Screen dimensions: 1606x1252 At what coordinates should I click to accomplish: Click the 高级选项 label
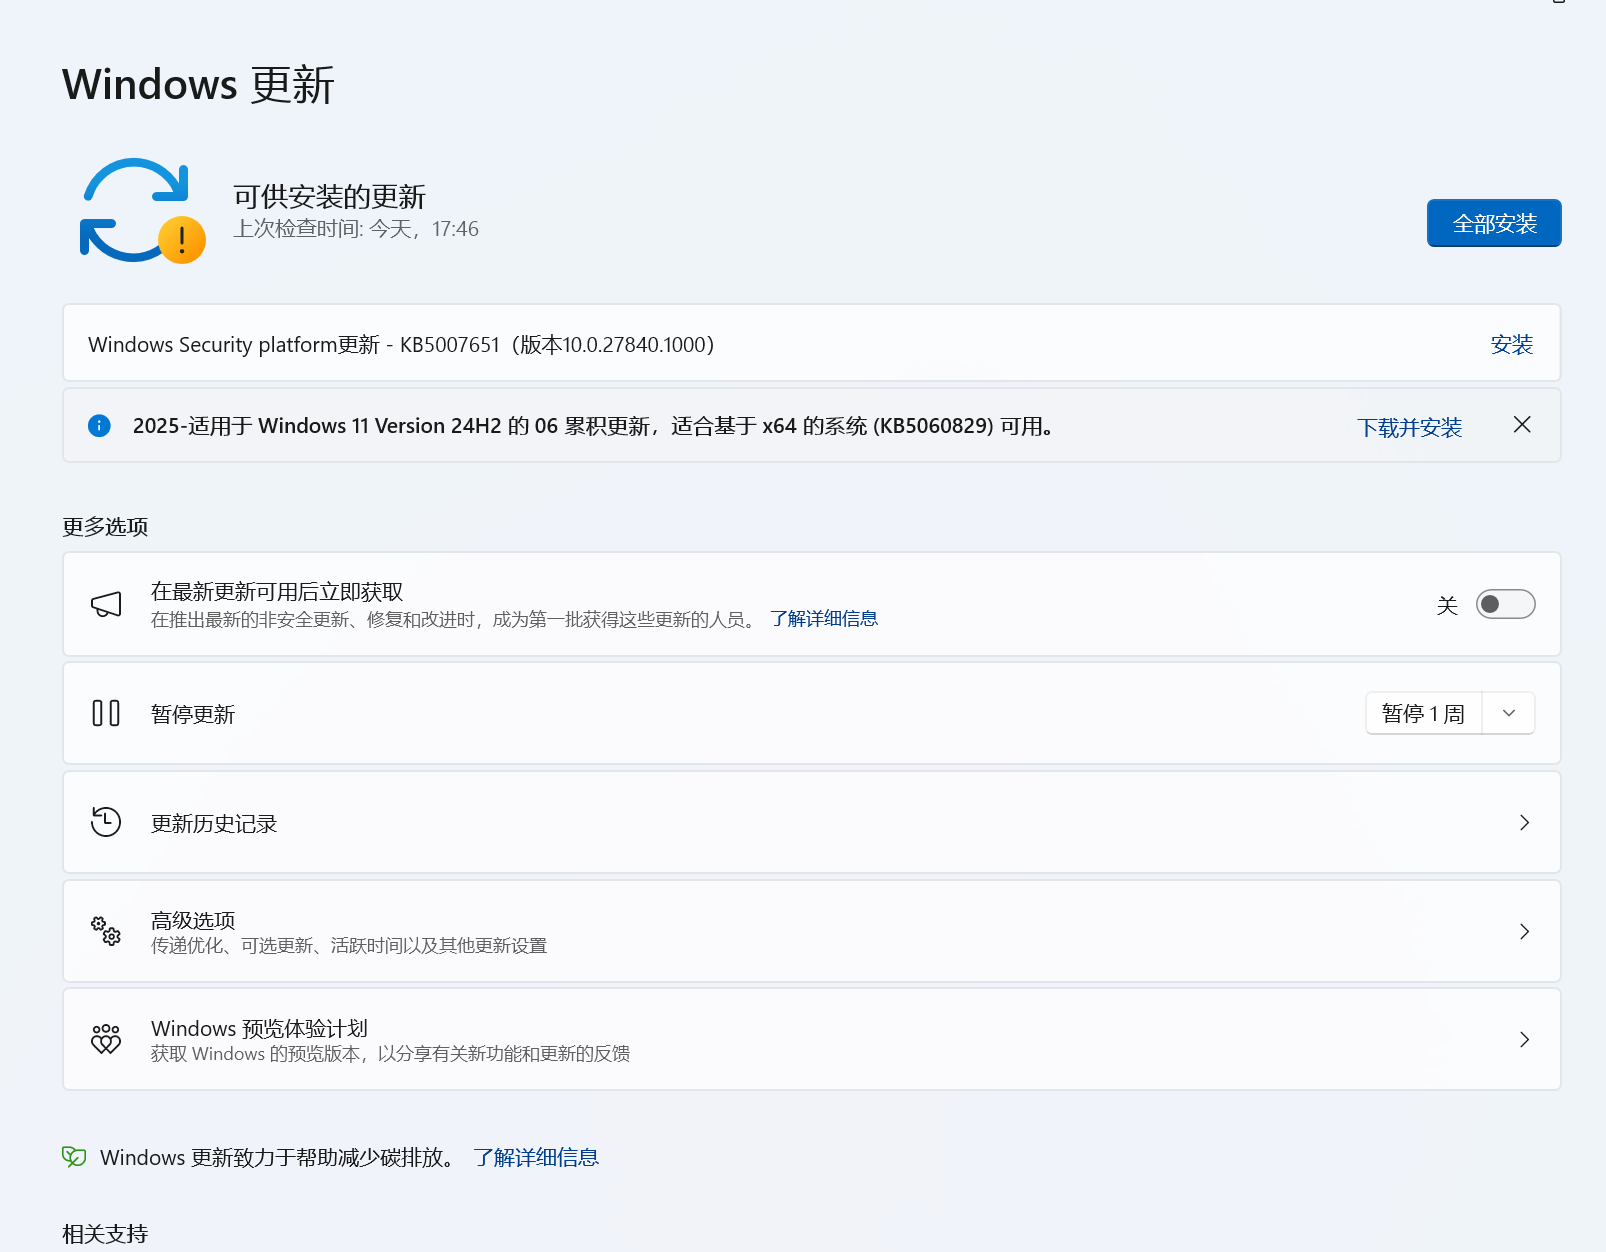[193, 920]
